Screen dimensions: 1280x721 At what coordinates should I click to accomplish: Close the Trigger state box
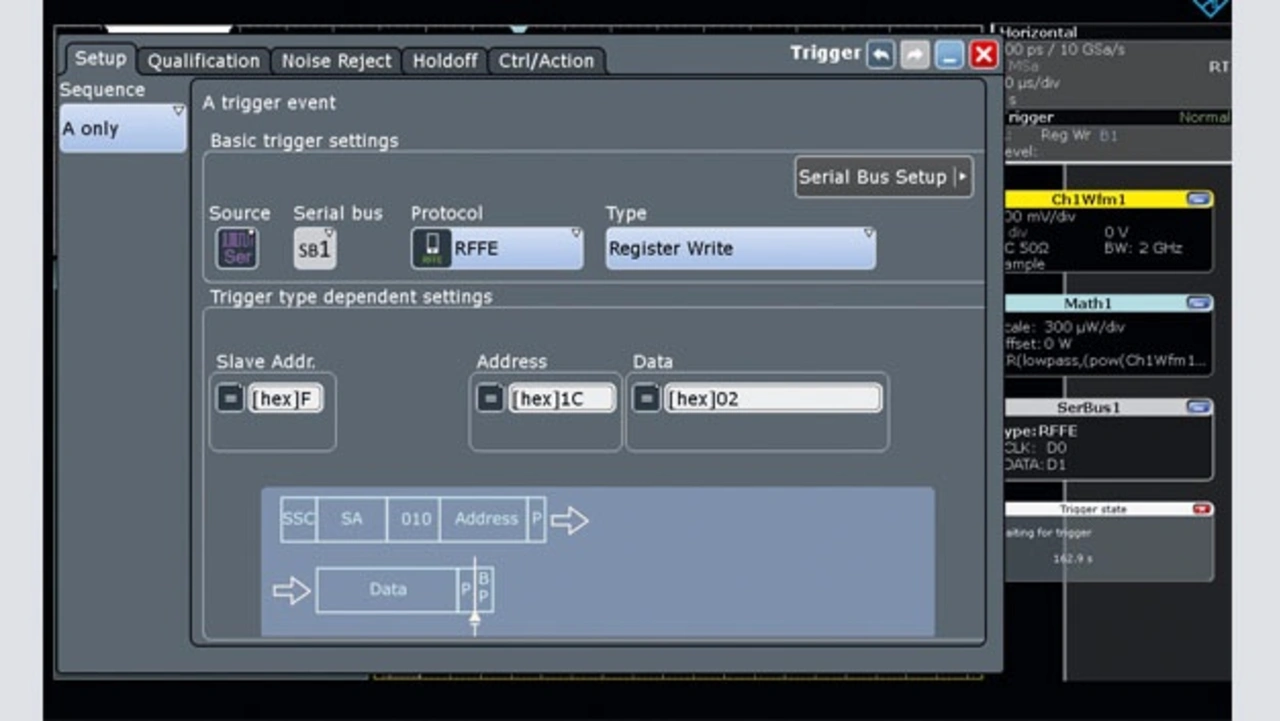point(1201,509)
